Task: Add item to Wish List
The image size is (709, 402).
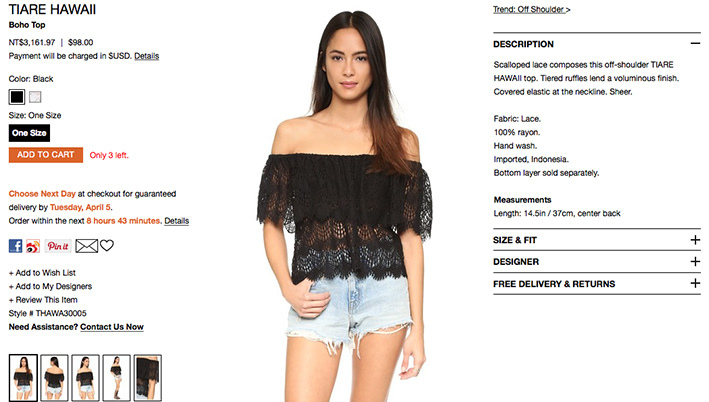Action: (42, 273)
